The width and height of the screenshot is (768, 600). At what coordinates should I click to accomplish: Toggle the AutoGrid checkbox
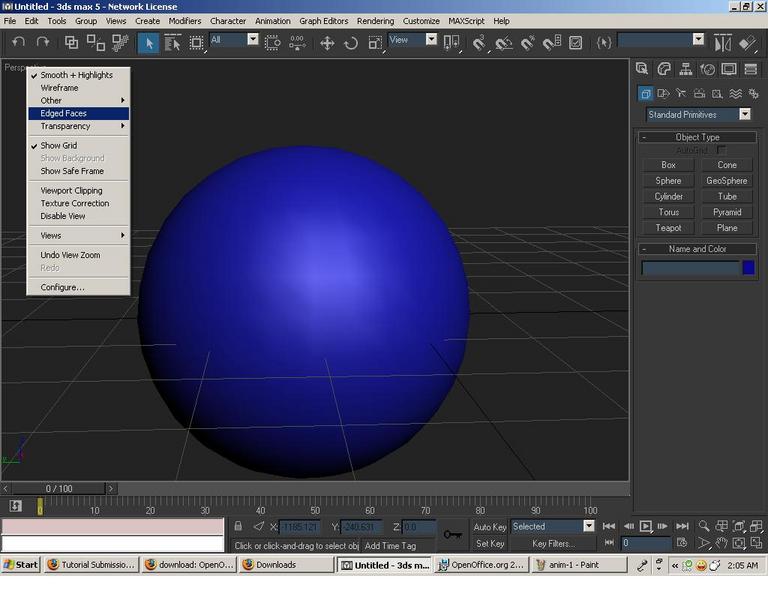[x=721, y=149]
